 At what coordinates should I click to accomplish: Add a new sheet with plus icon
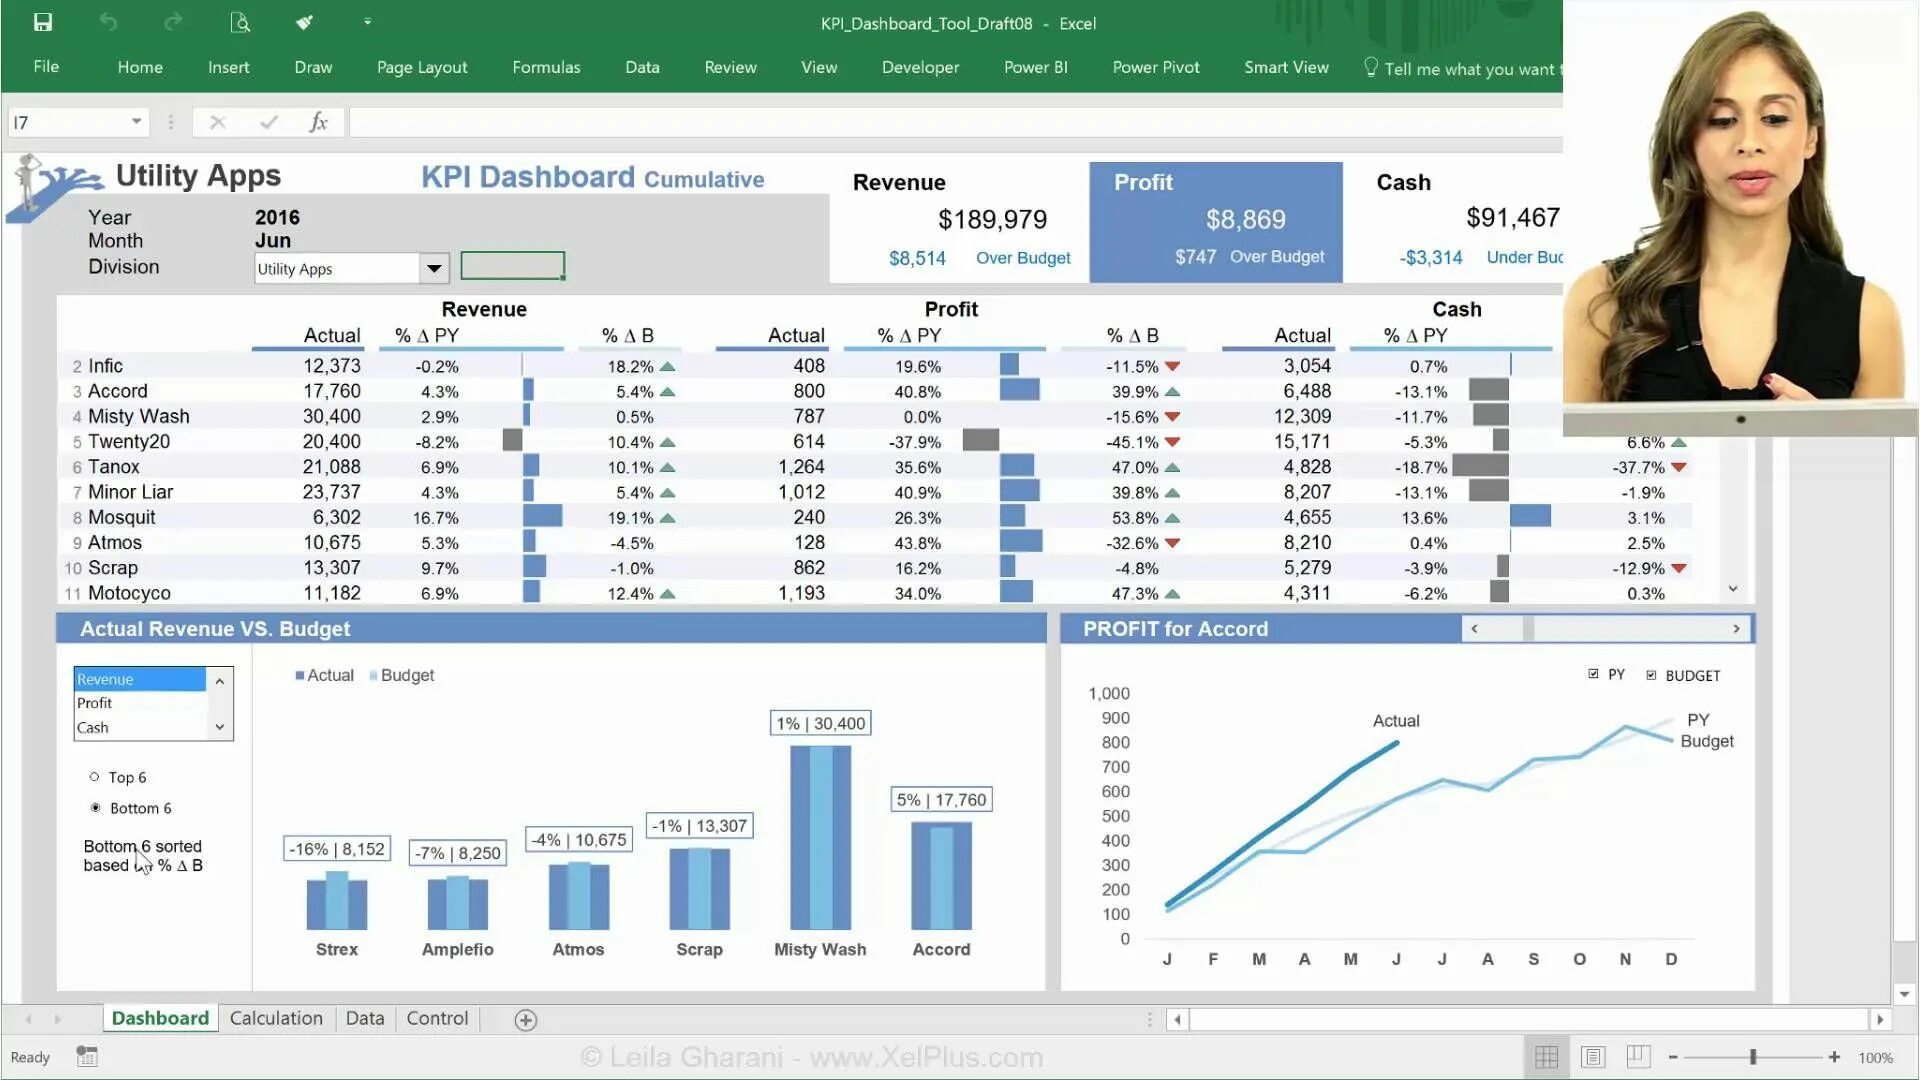coord(525,1019)
